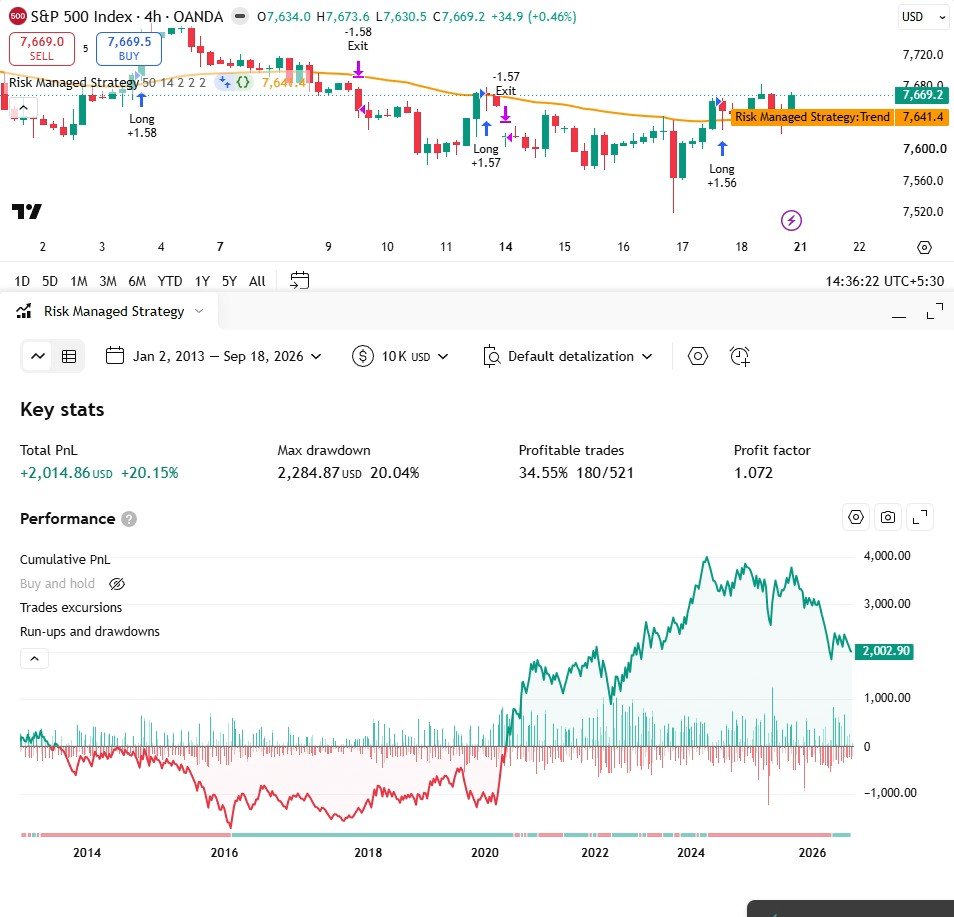954x917 pixels.
Task: Expand the Risk Managed Strategy tab chevron
Action: 199,311
